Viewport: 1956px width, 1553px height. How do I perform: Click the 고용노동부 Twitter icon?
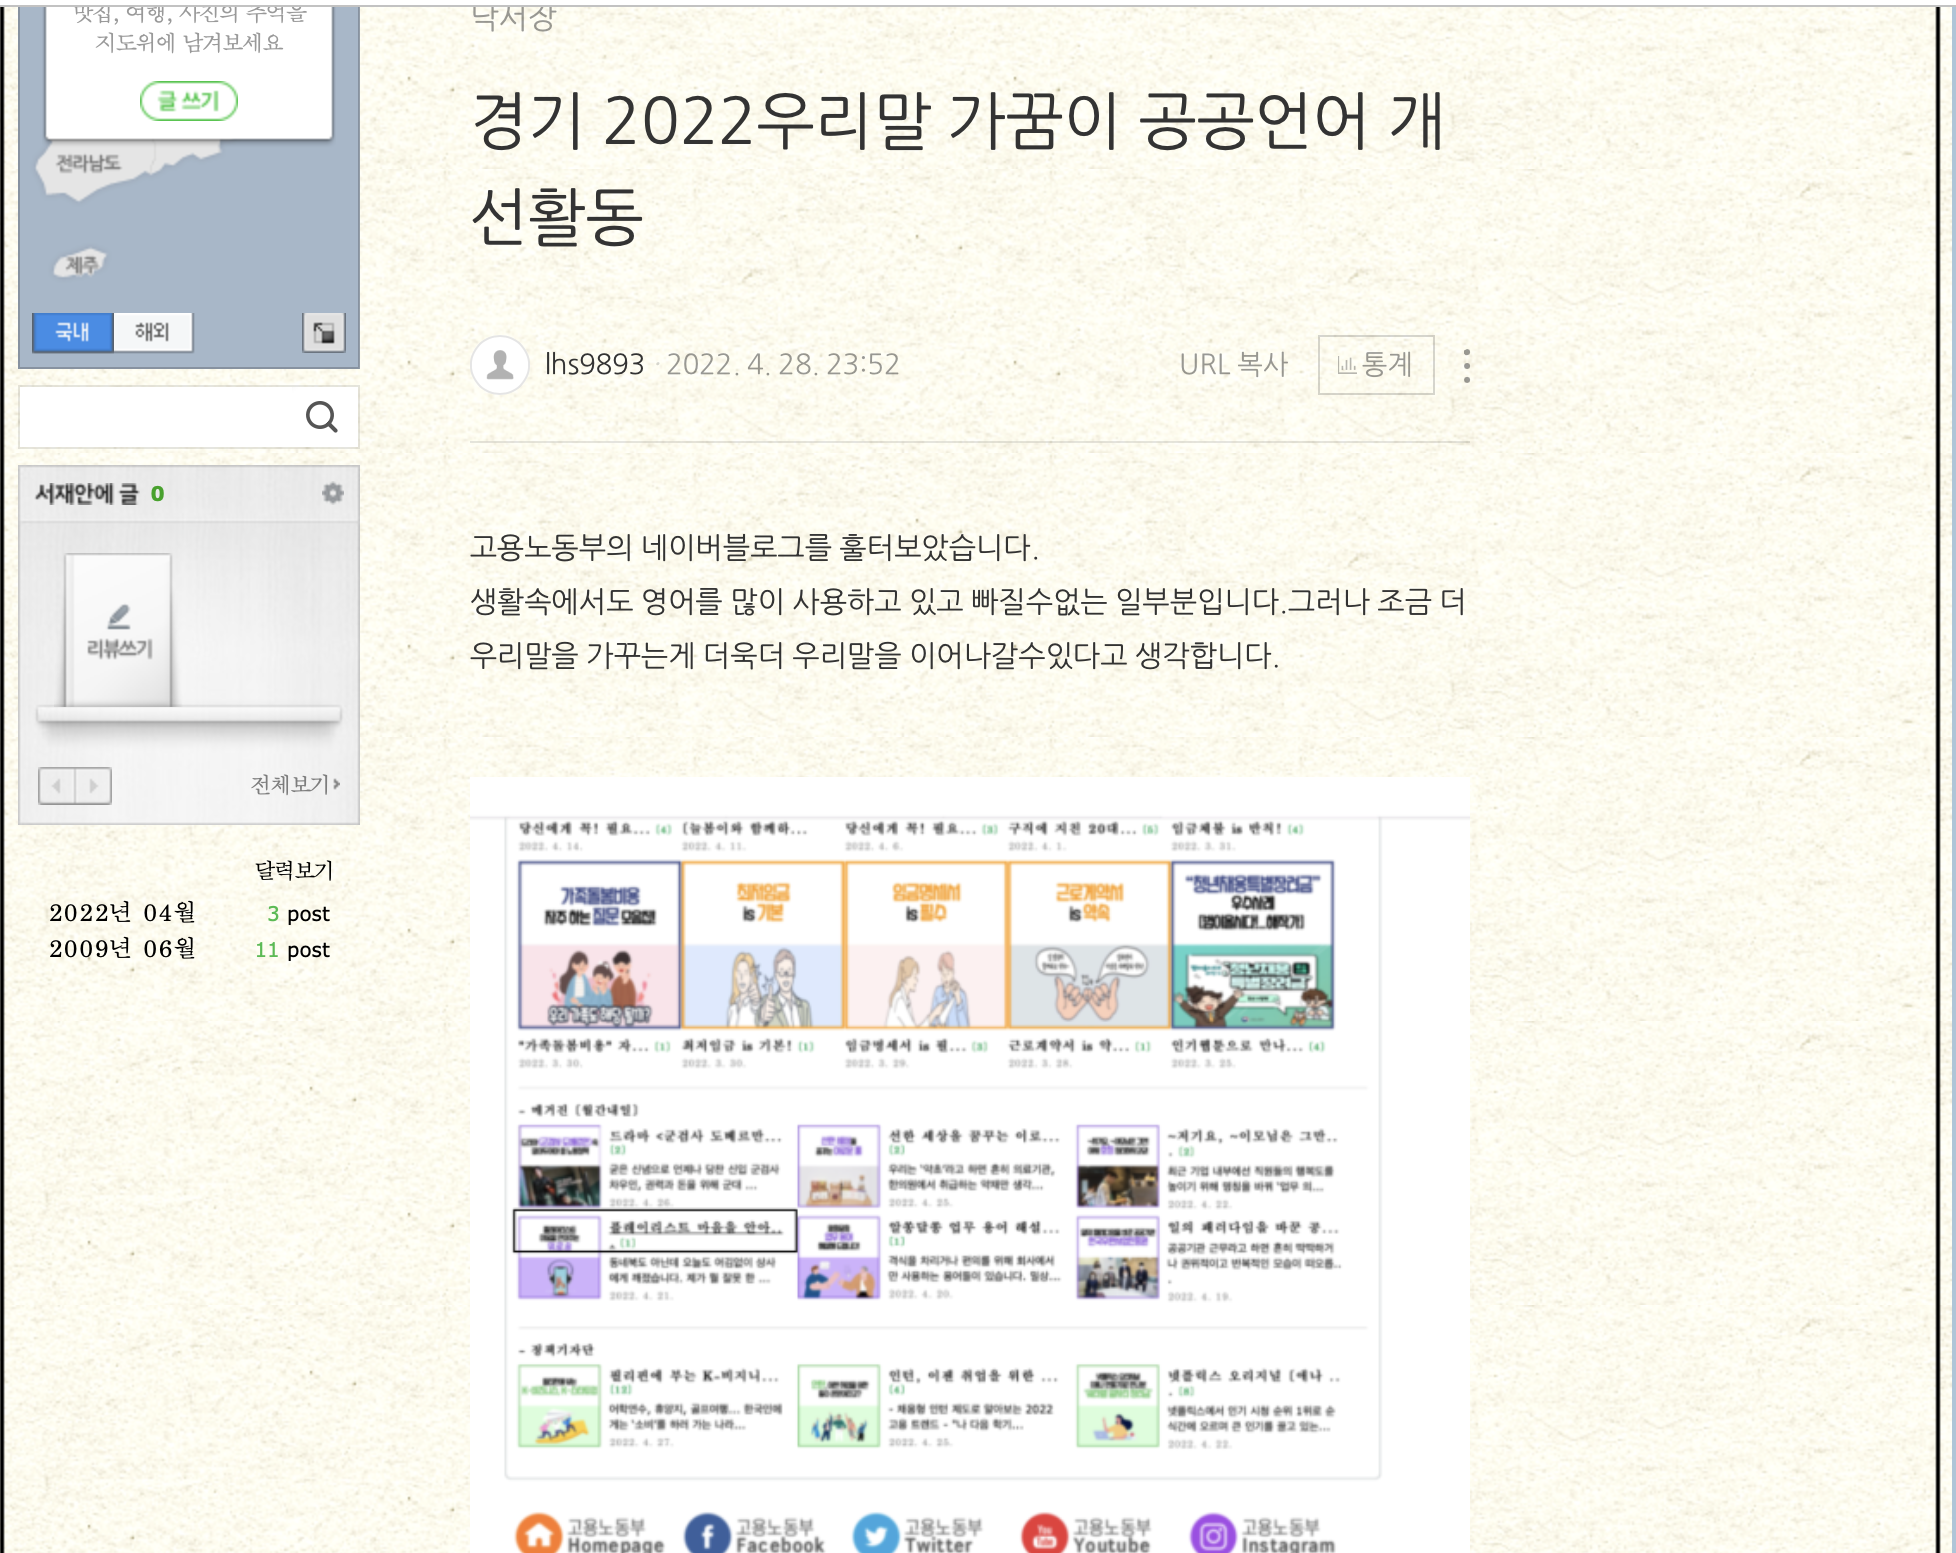click(x=876, y=1534)
